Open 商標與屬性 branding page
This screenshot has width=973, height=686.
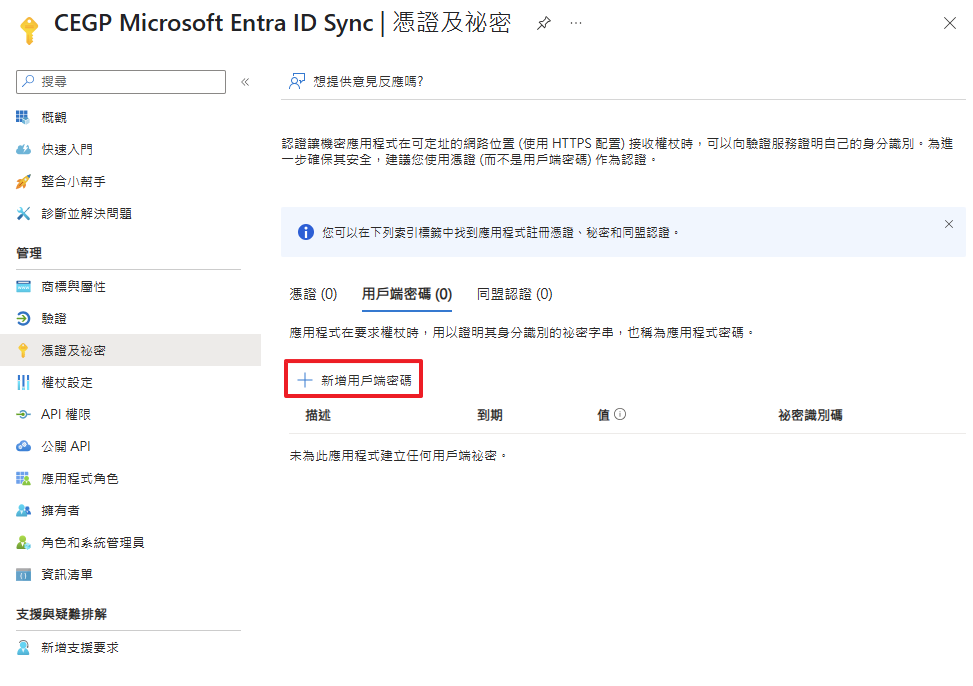click(x=73, y=287)
